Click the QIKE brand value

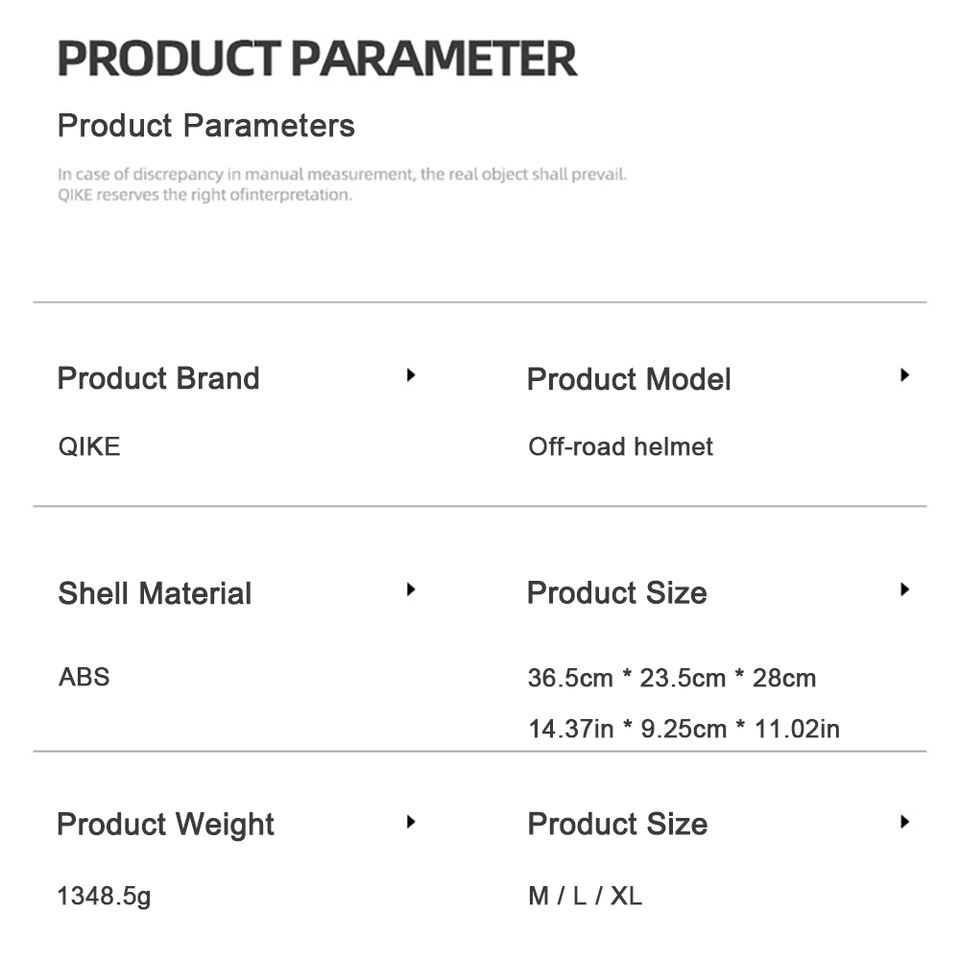pyautogui.click(x=89, y=446)
